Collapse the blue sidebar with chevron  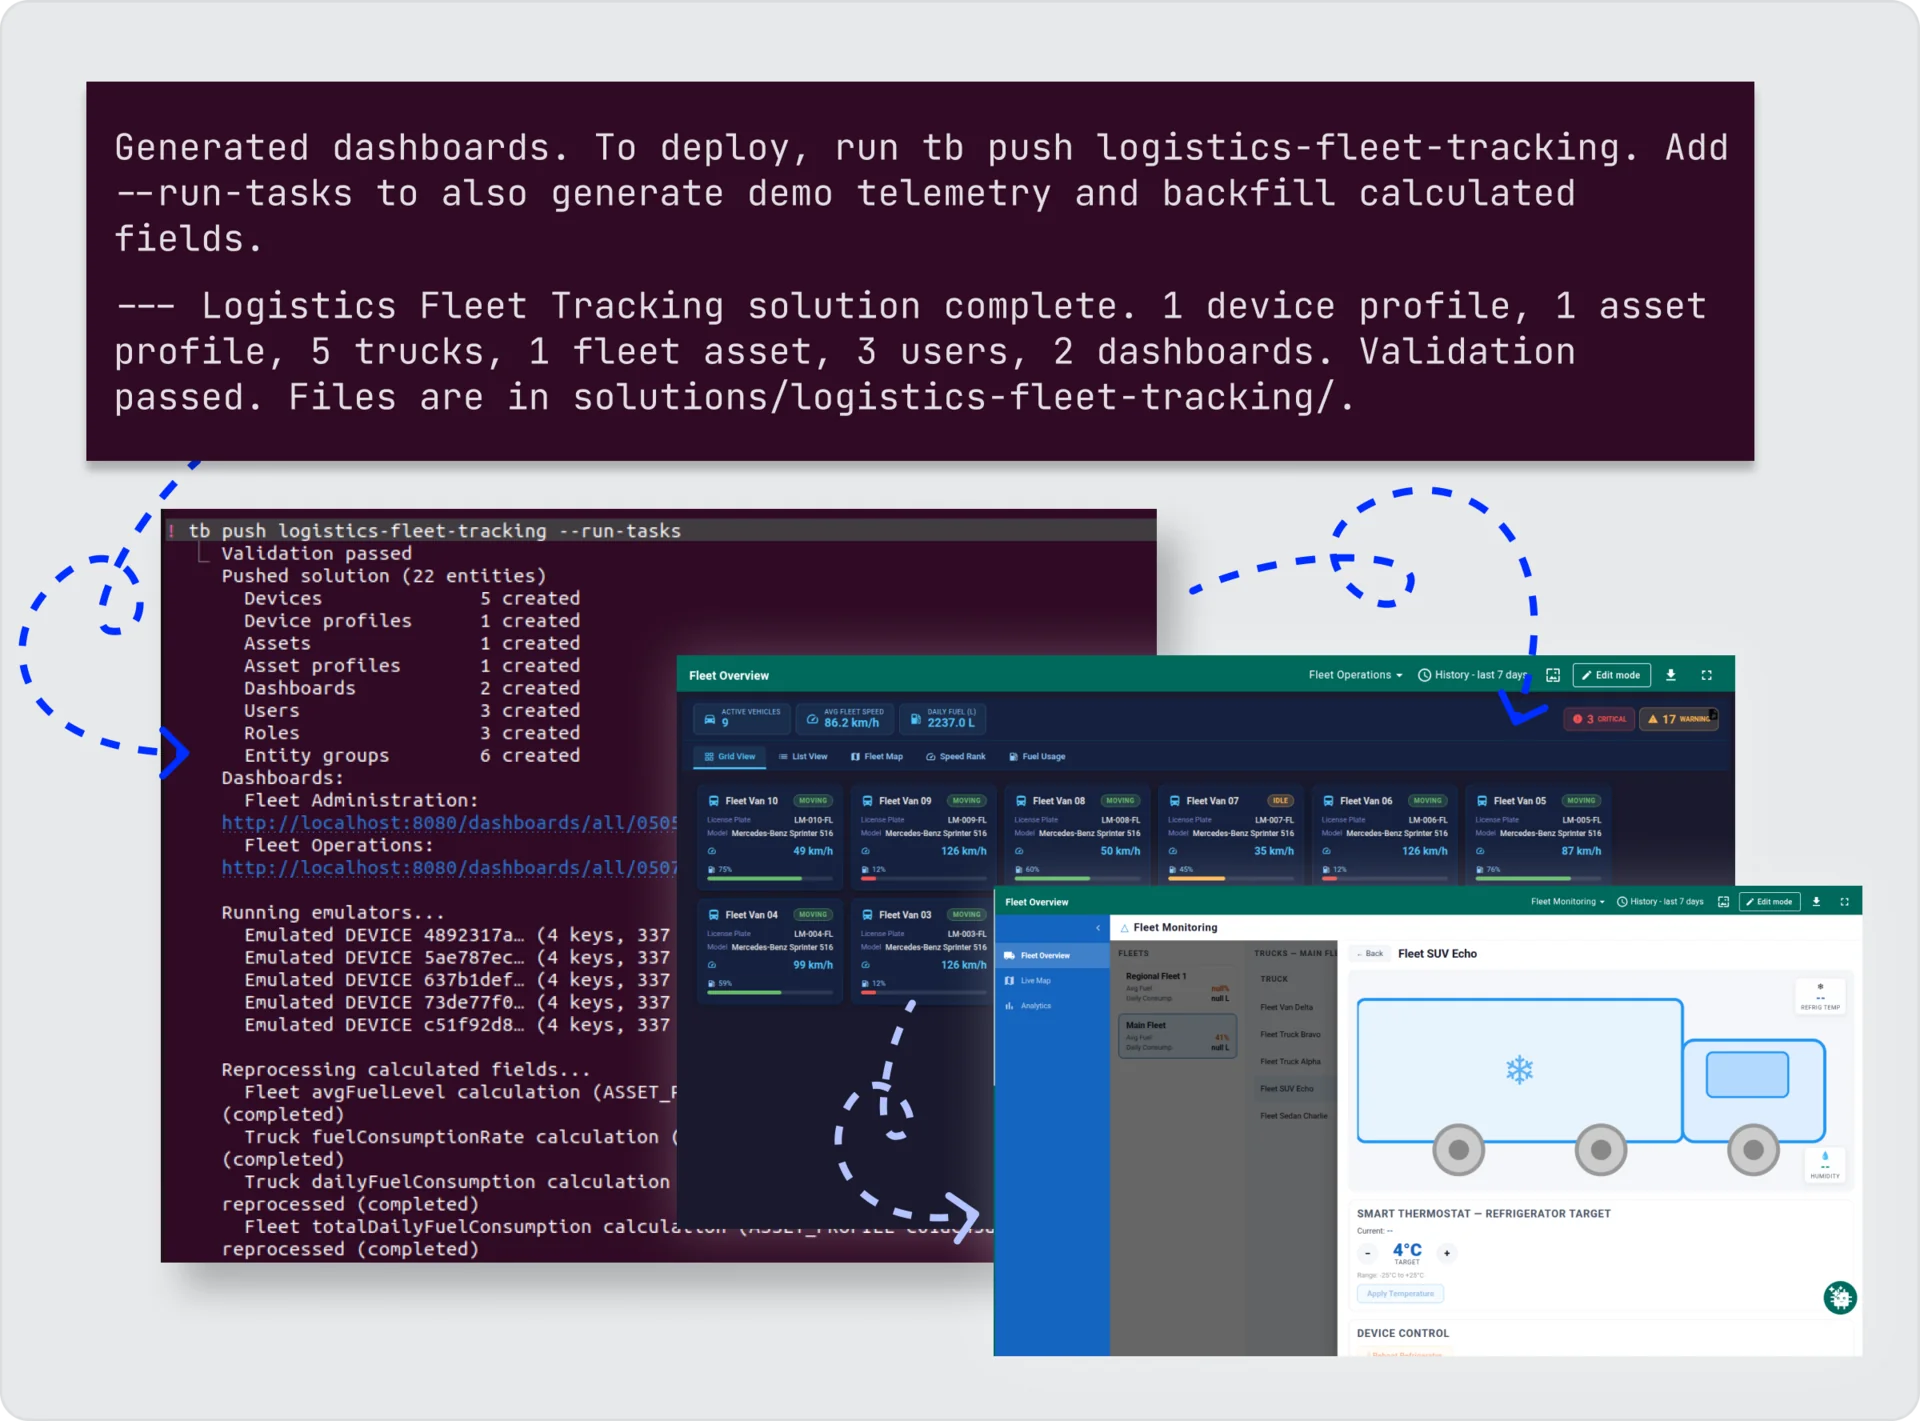click(1098, 928)
